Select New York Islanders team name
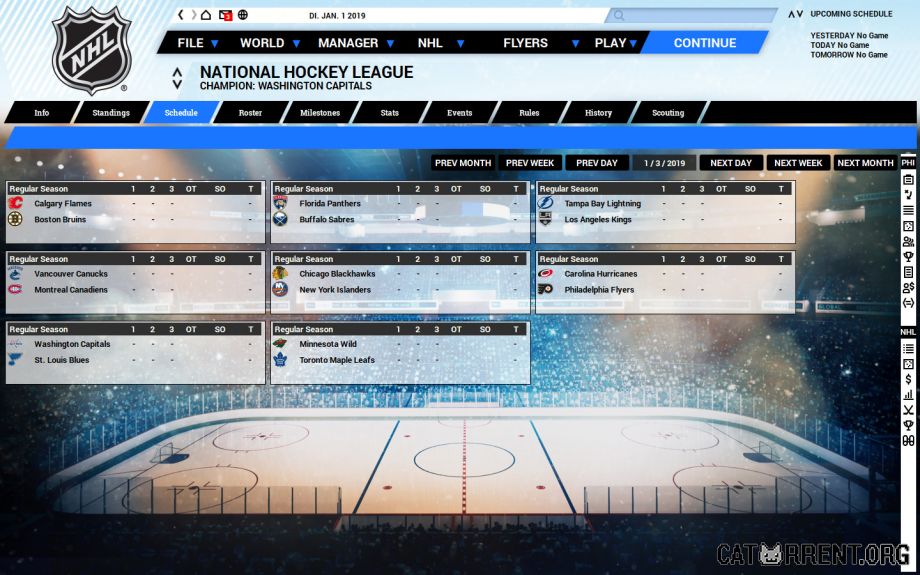The image size is (920, 575). (x=335, y=290)
